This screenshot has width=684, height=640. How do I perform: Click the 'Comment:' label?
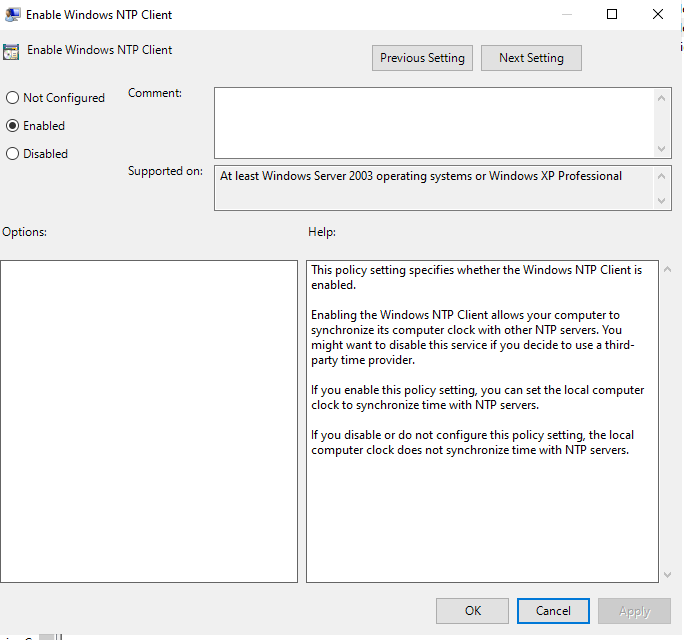pos(155,93)
